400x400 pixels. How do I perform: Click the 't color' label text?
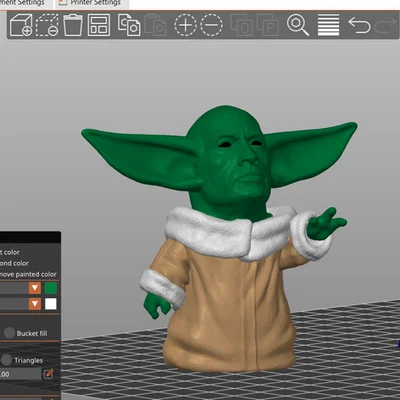(10, 252)
